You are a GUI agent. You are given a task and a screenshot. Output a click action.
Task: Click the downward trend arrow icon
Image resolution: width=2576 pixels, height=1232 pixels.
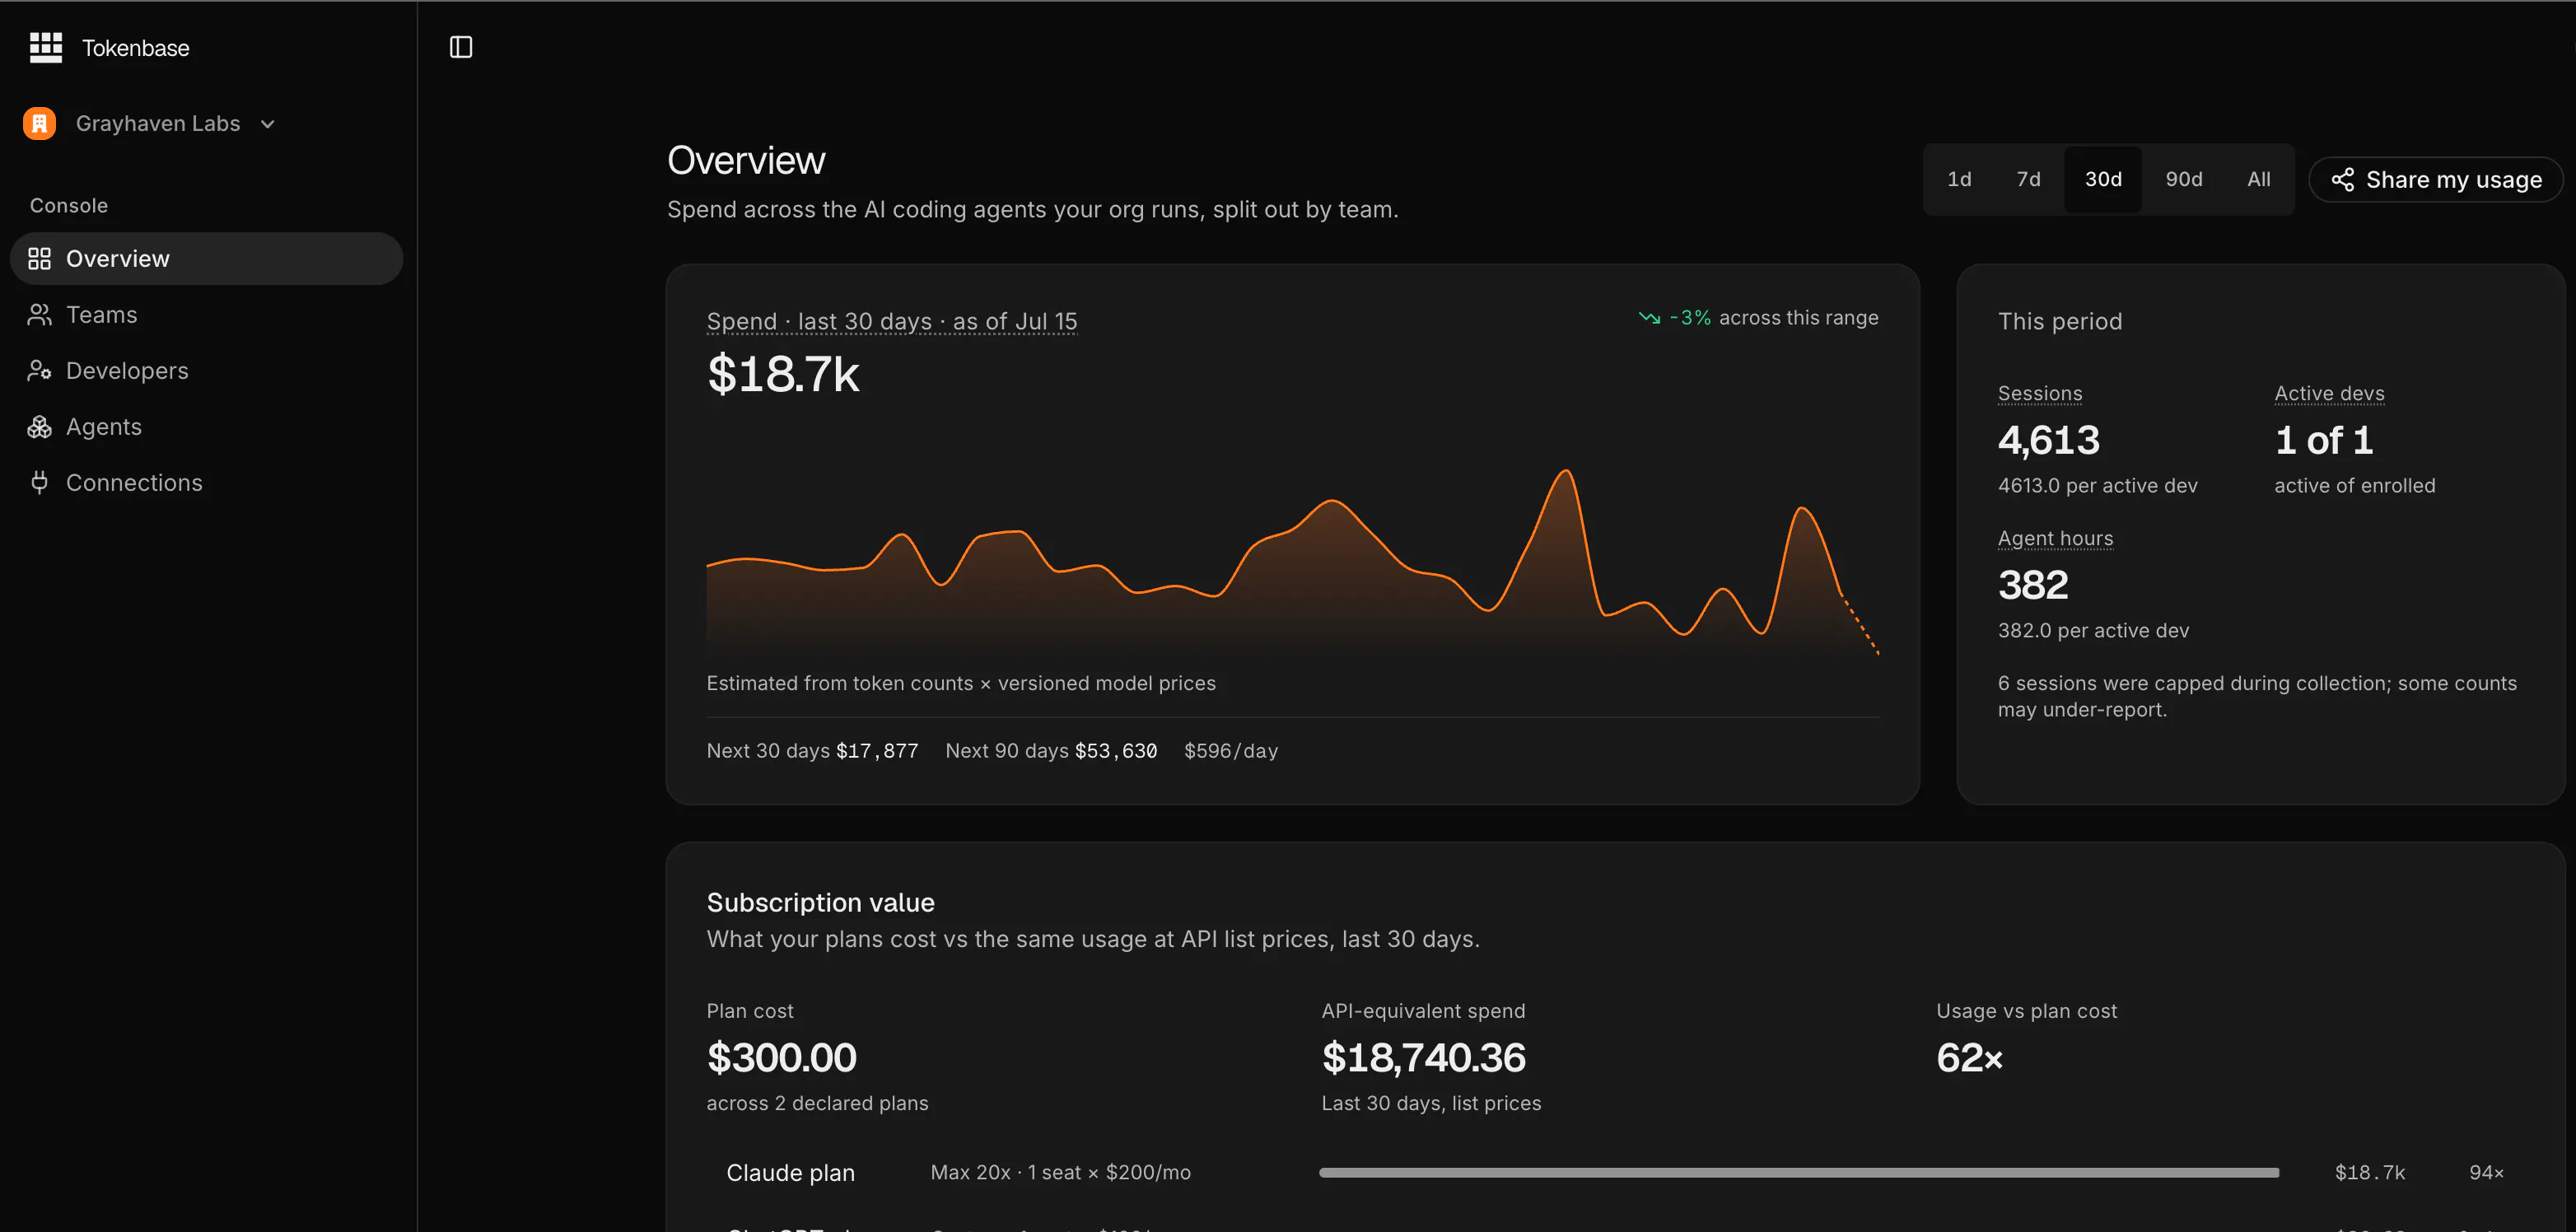point(1649,318)
